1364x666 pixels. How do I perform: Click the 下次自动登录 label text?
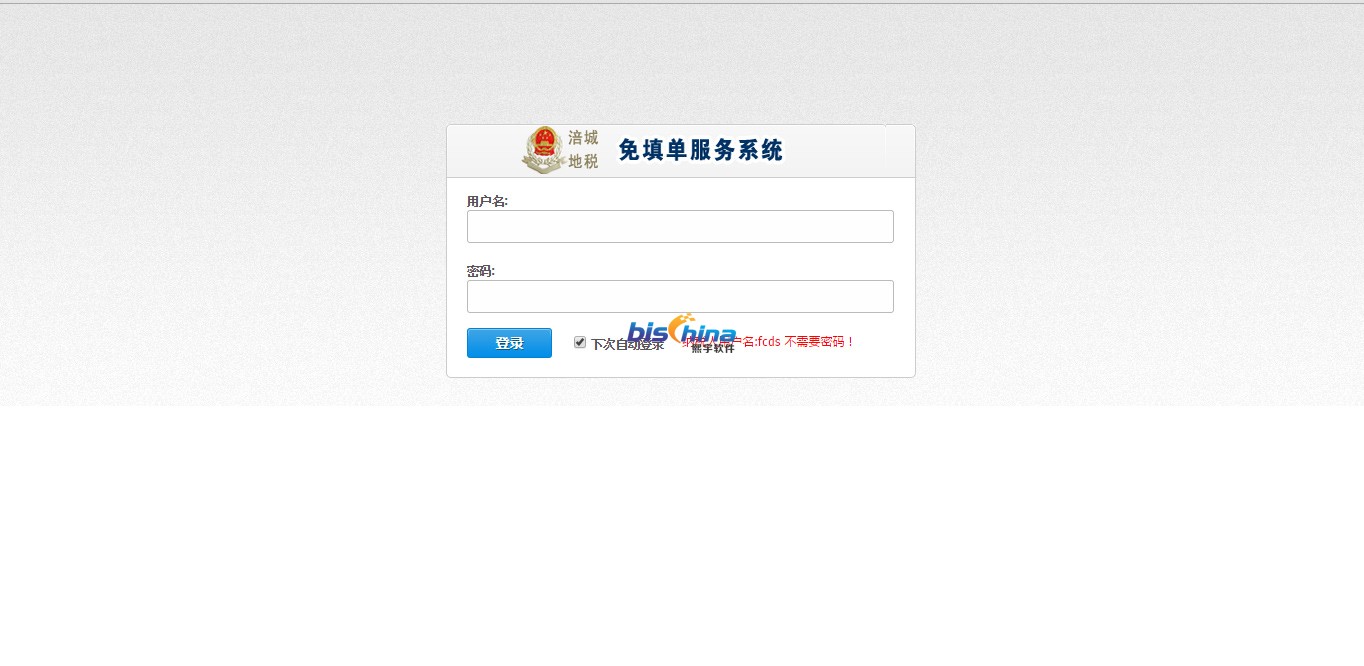[627, 344]
